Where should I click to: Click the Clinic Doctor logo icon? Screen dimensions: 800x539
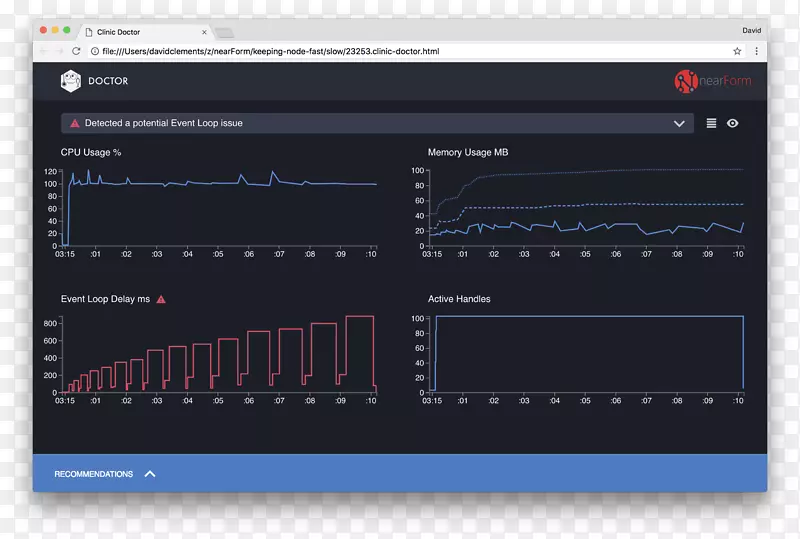[x=70, y=81]
